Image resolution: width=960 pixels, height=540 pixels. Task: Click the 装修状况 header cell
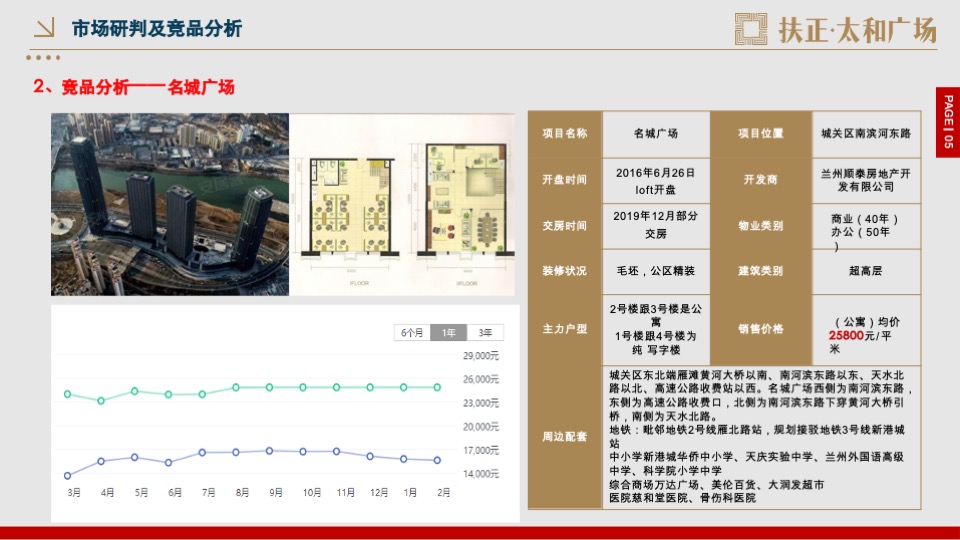(564, 271)
